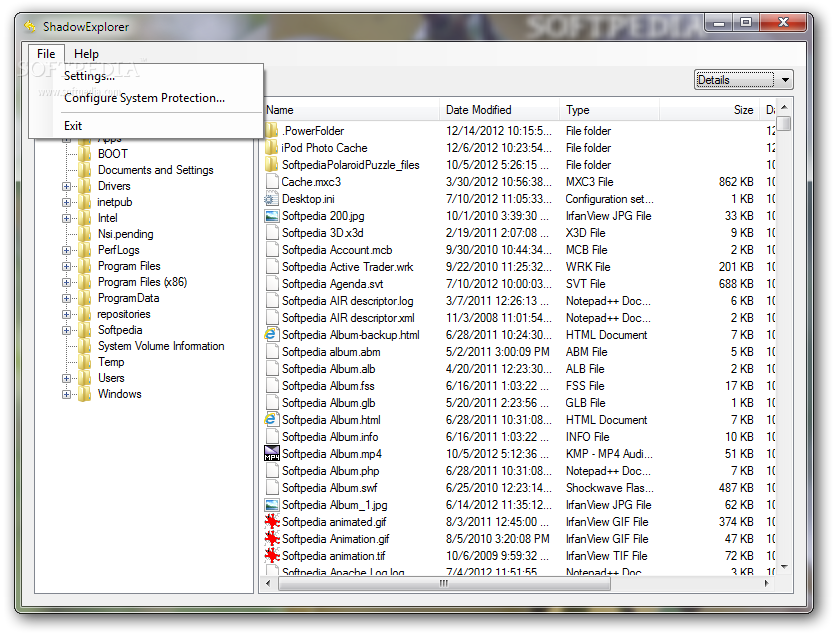Viewport: 834px width, 634px height.
Task: Select Exit in the File menu
Action: (x=73, y=126)
